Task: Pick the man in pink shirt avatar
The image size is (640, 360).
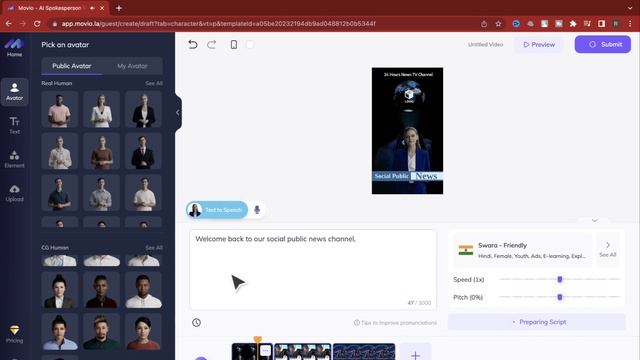Action: tap(60, 109)
